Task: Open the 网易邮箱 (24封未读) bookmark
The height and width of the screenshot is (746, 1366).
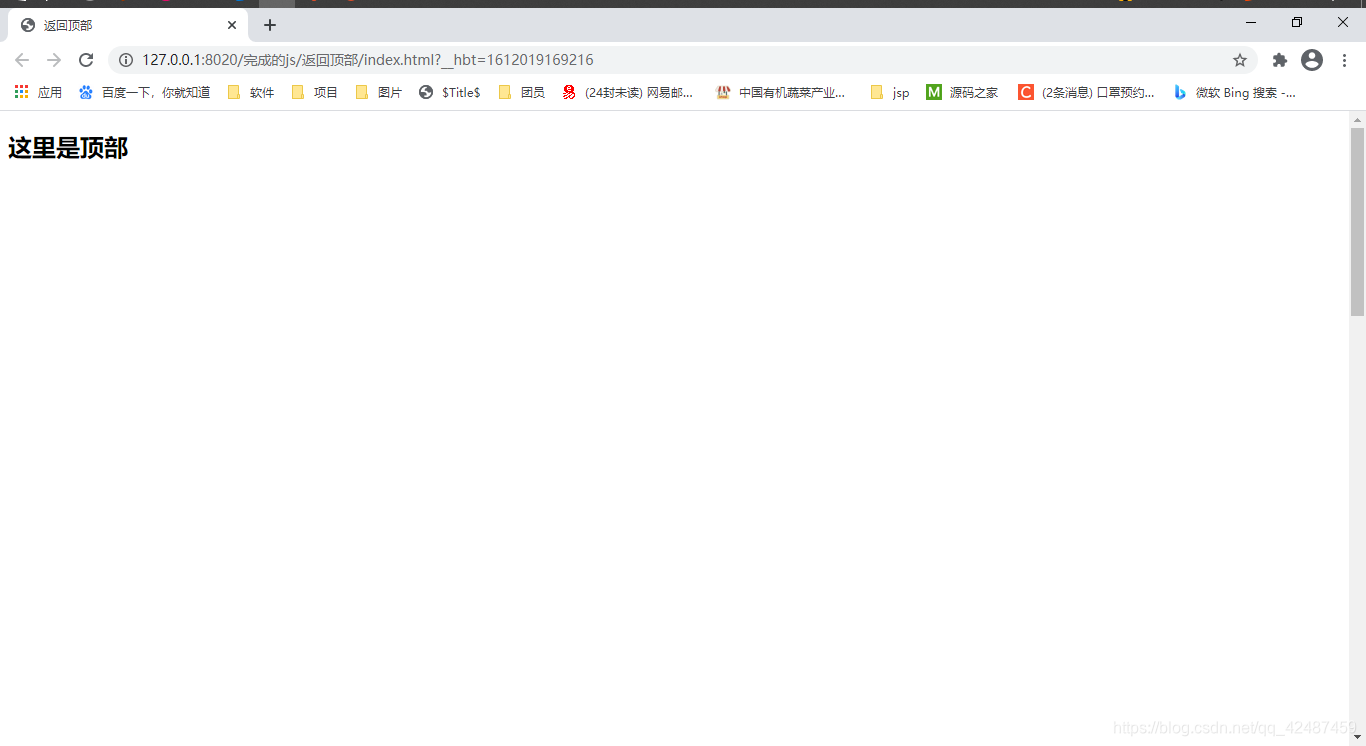Action: pyautogui.click(x=628, y=92)
